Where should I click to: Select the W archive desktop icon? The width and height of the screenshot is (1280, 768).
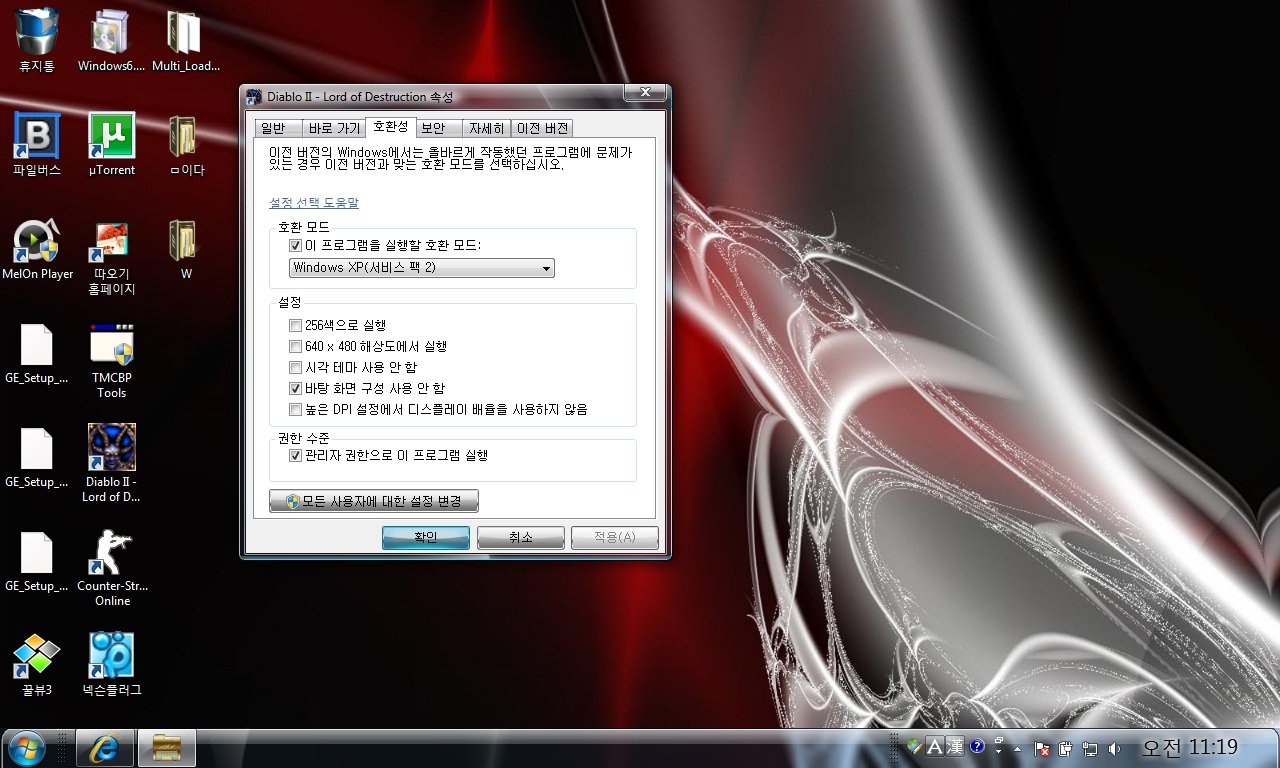185,248
